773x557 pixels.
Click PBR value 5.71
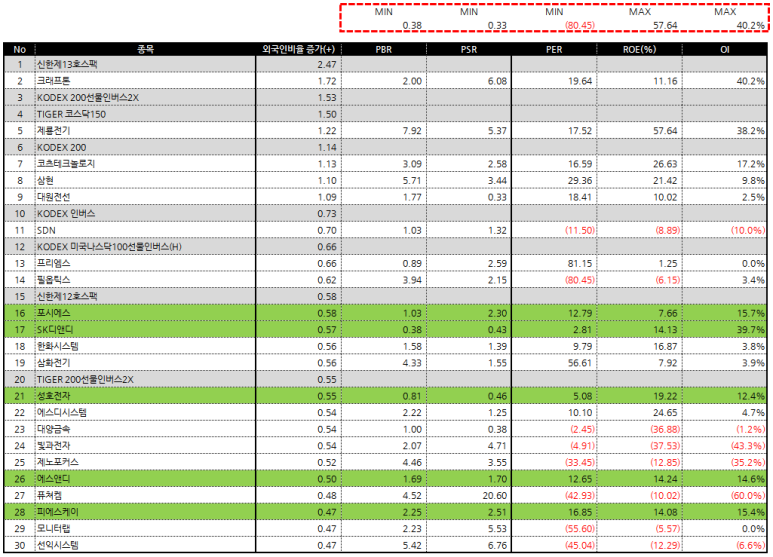click(412, 180)
